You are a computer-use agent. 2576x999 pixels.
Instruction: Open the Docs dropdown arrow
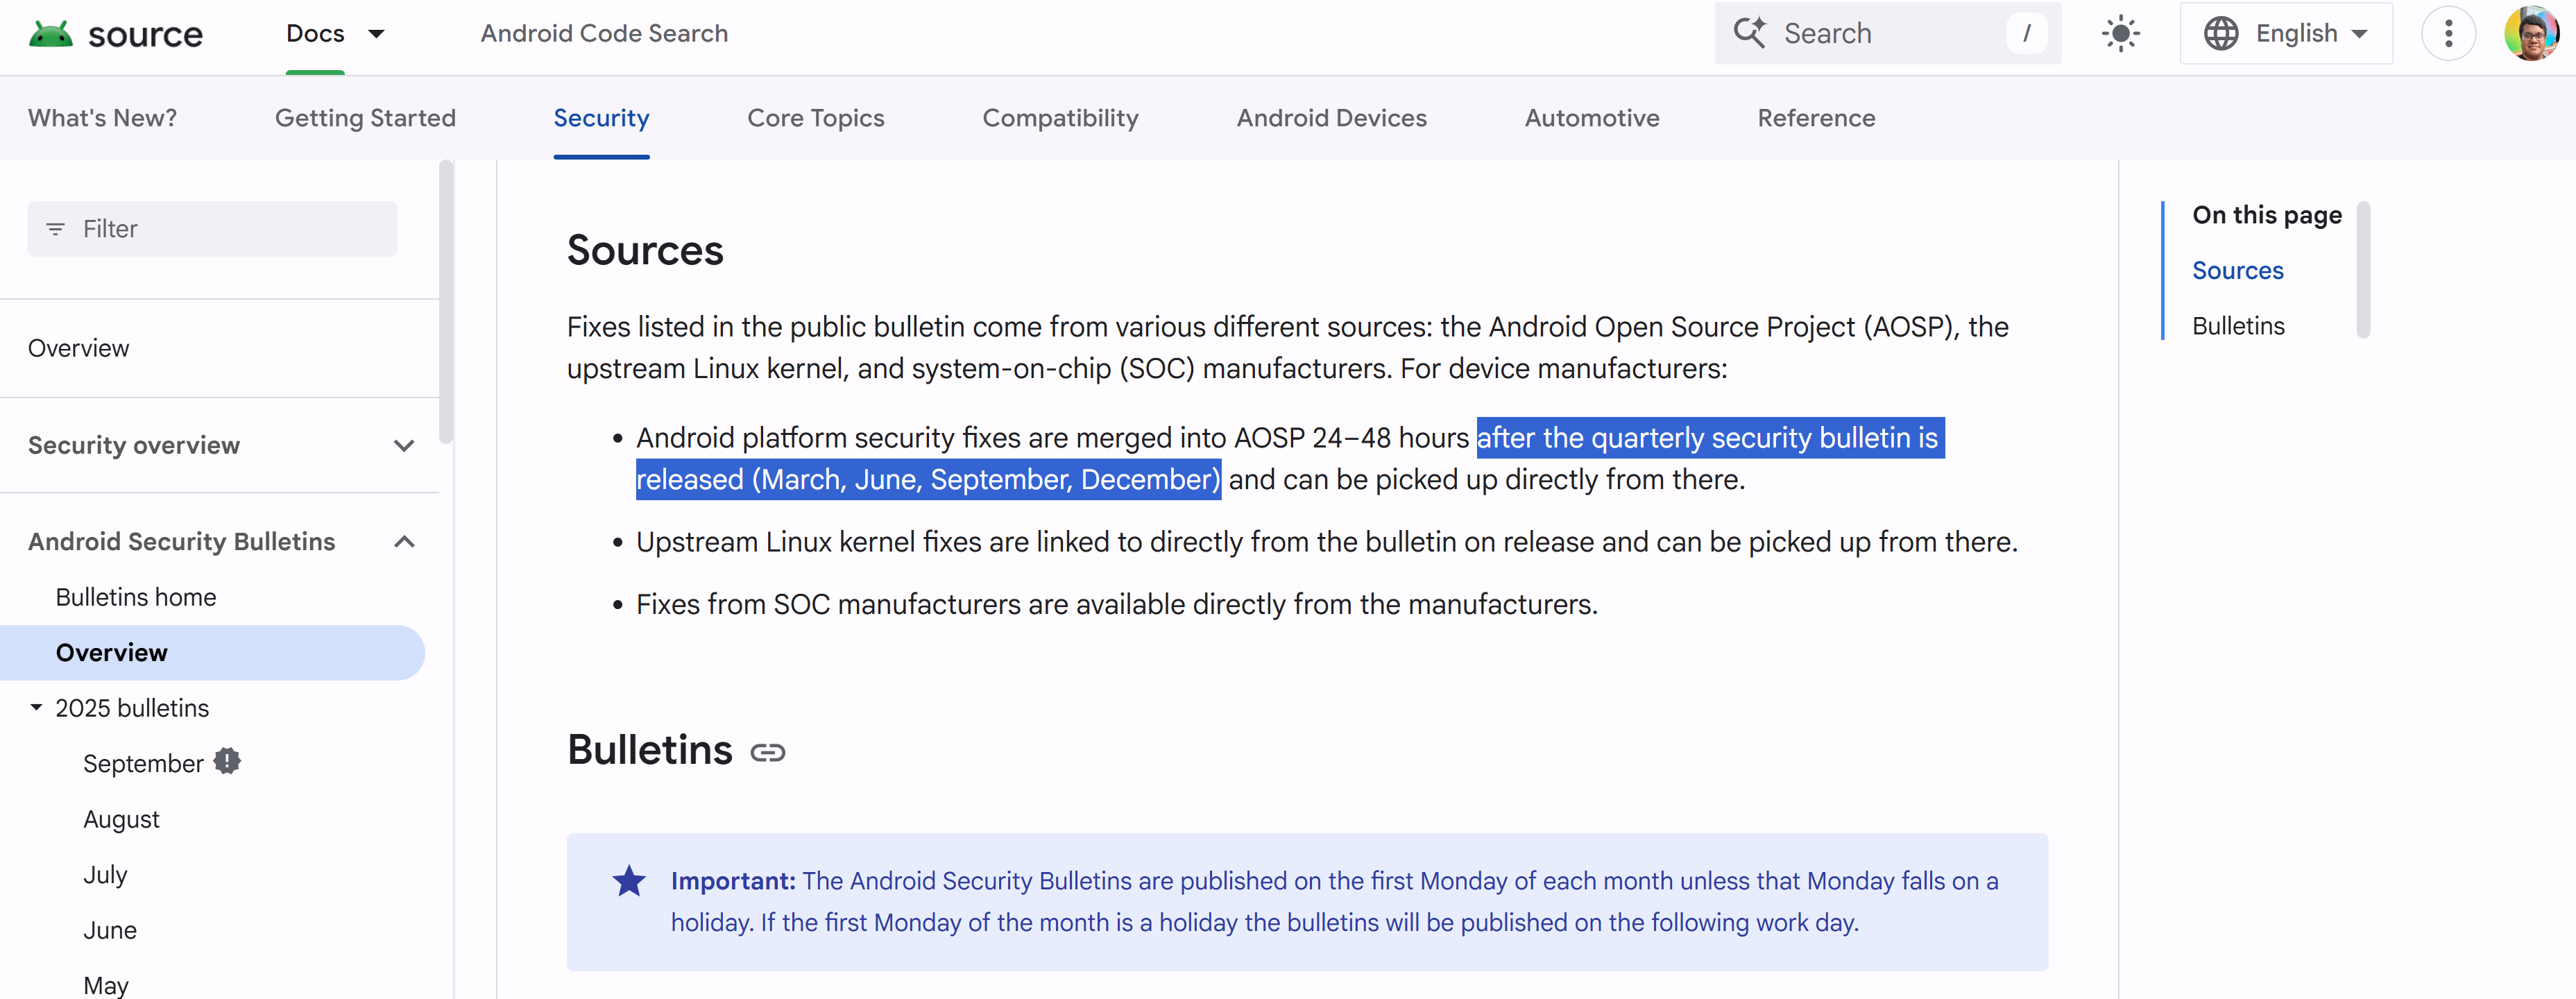[376, 34]
